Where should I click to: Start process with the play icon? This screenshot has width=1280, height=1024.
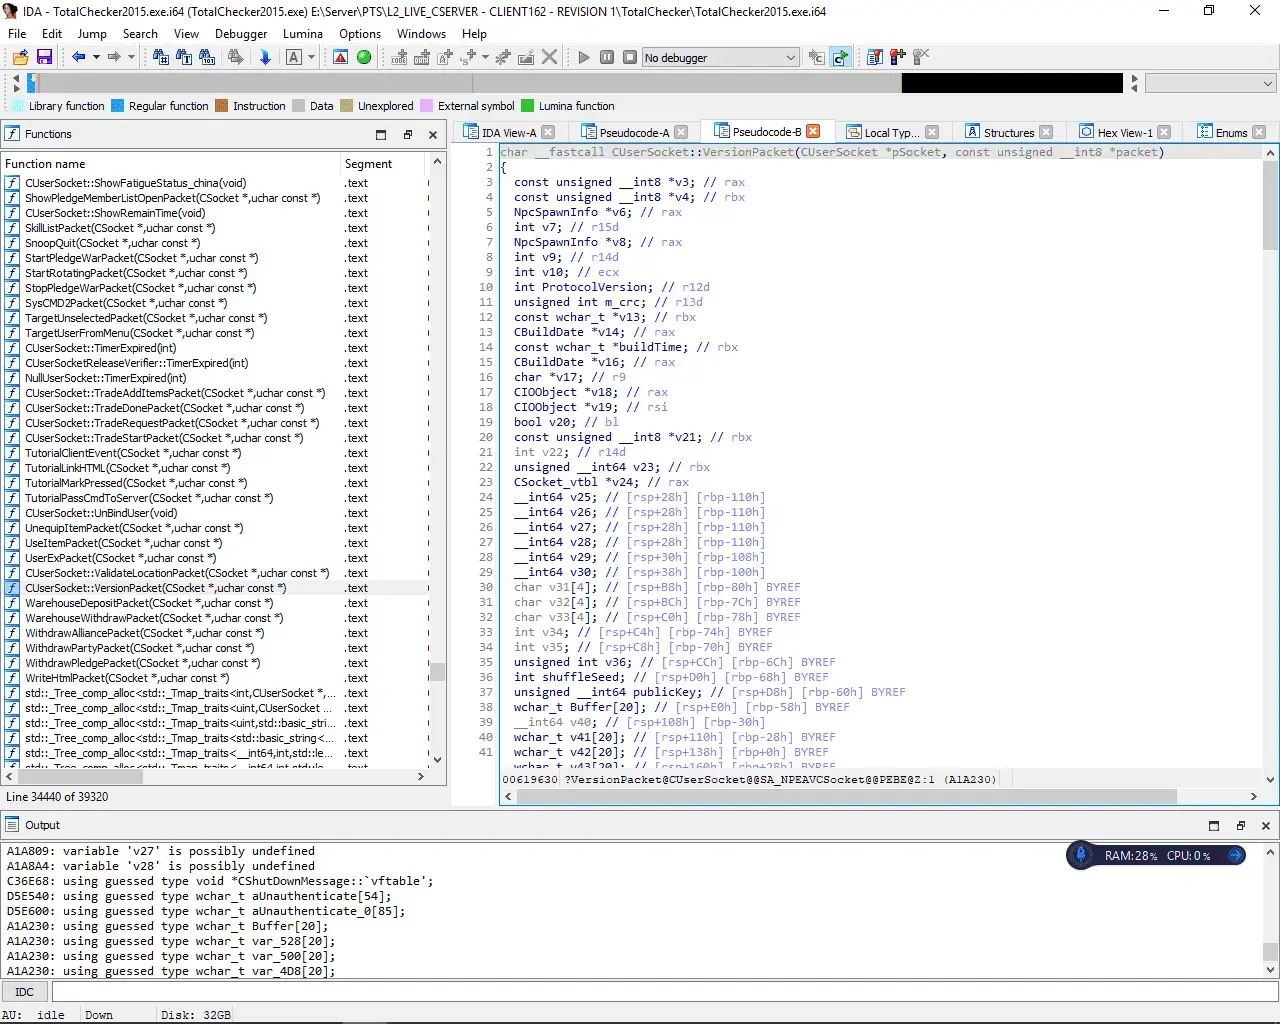[584, 57]
